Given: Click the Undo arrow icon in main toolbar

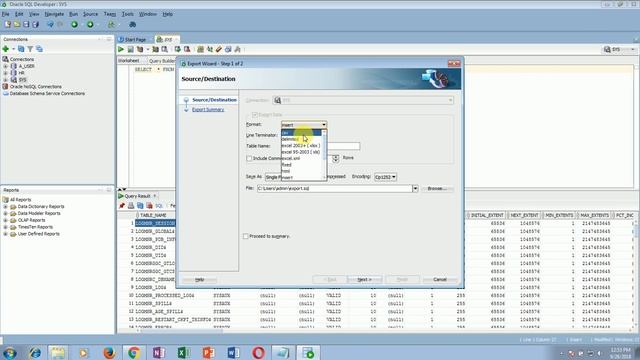Looking at the screenshot, I should coord(50,24).
